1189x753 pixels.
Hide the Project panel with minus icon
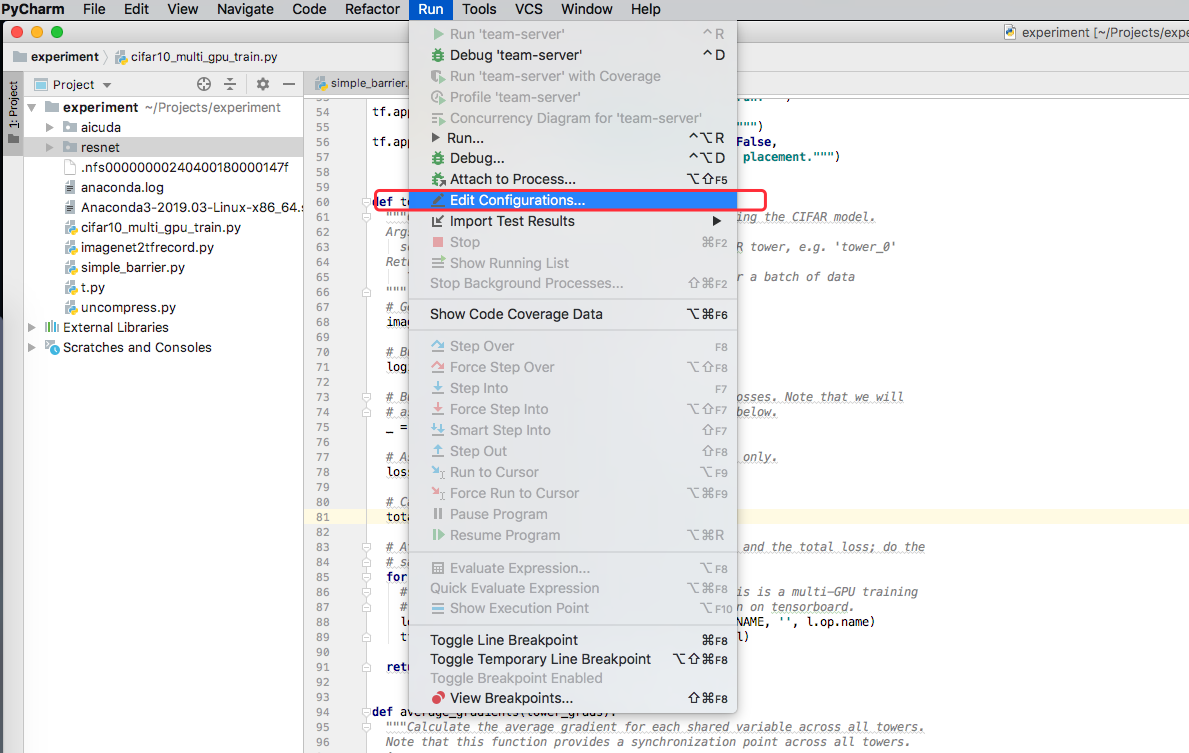289,85
